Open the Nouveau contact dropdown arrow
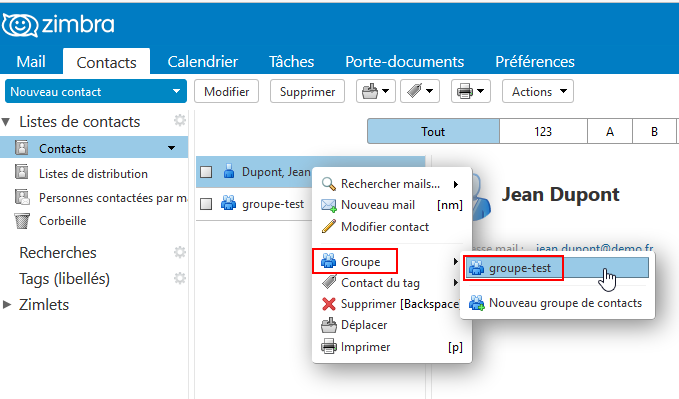The width and height of the screenshot is (679, 399). (x=176, y=91)
